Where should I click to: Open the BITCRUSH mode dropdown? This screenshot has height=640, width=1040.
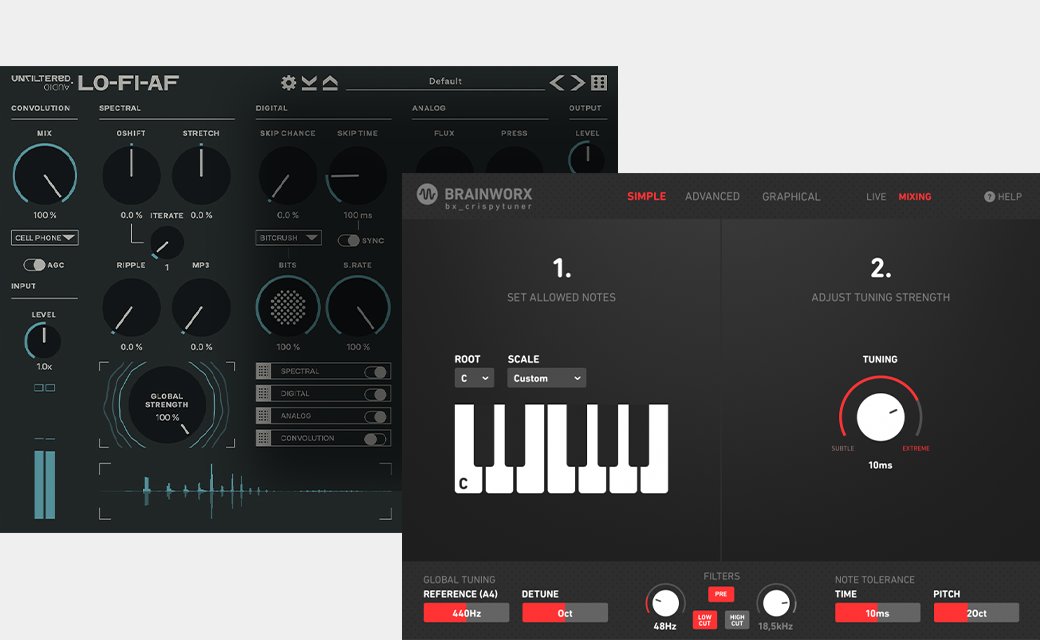click(x=289, y=237)
